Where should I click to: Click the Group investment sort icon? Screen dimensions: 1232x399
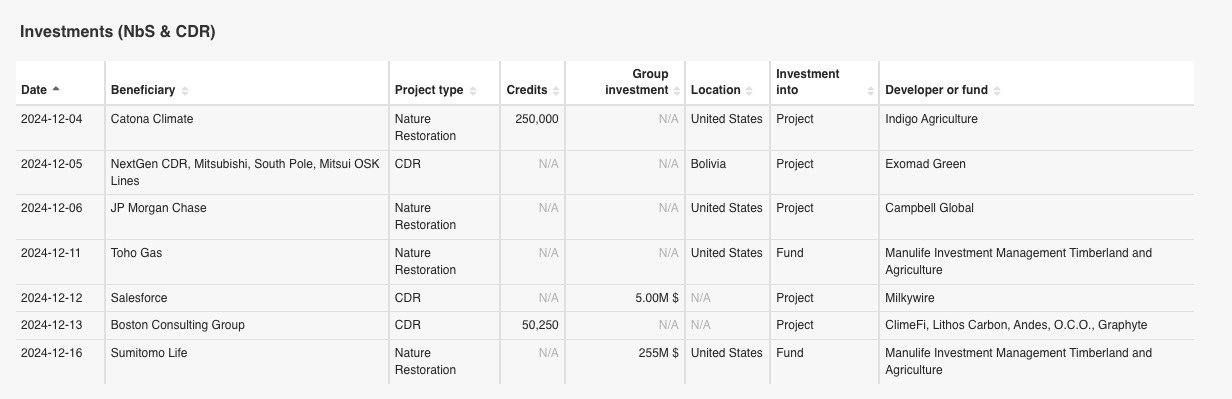coord(676,90)
